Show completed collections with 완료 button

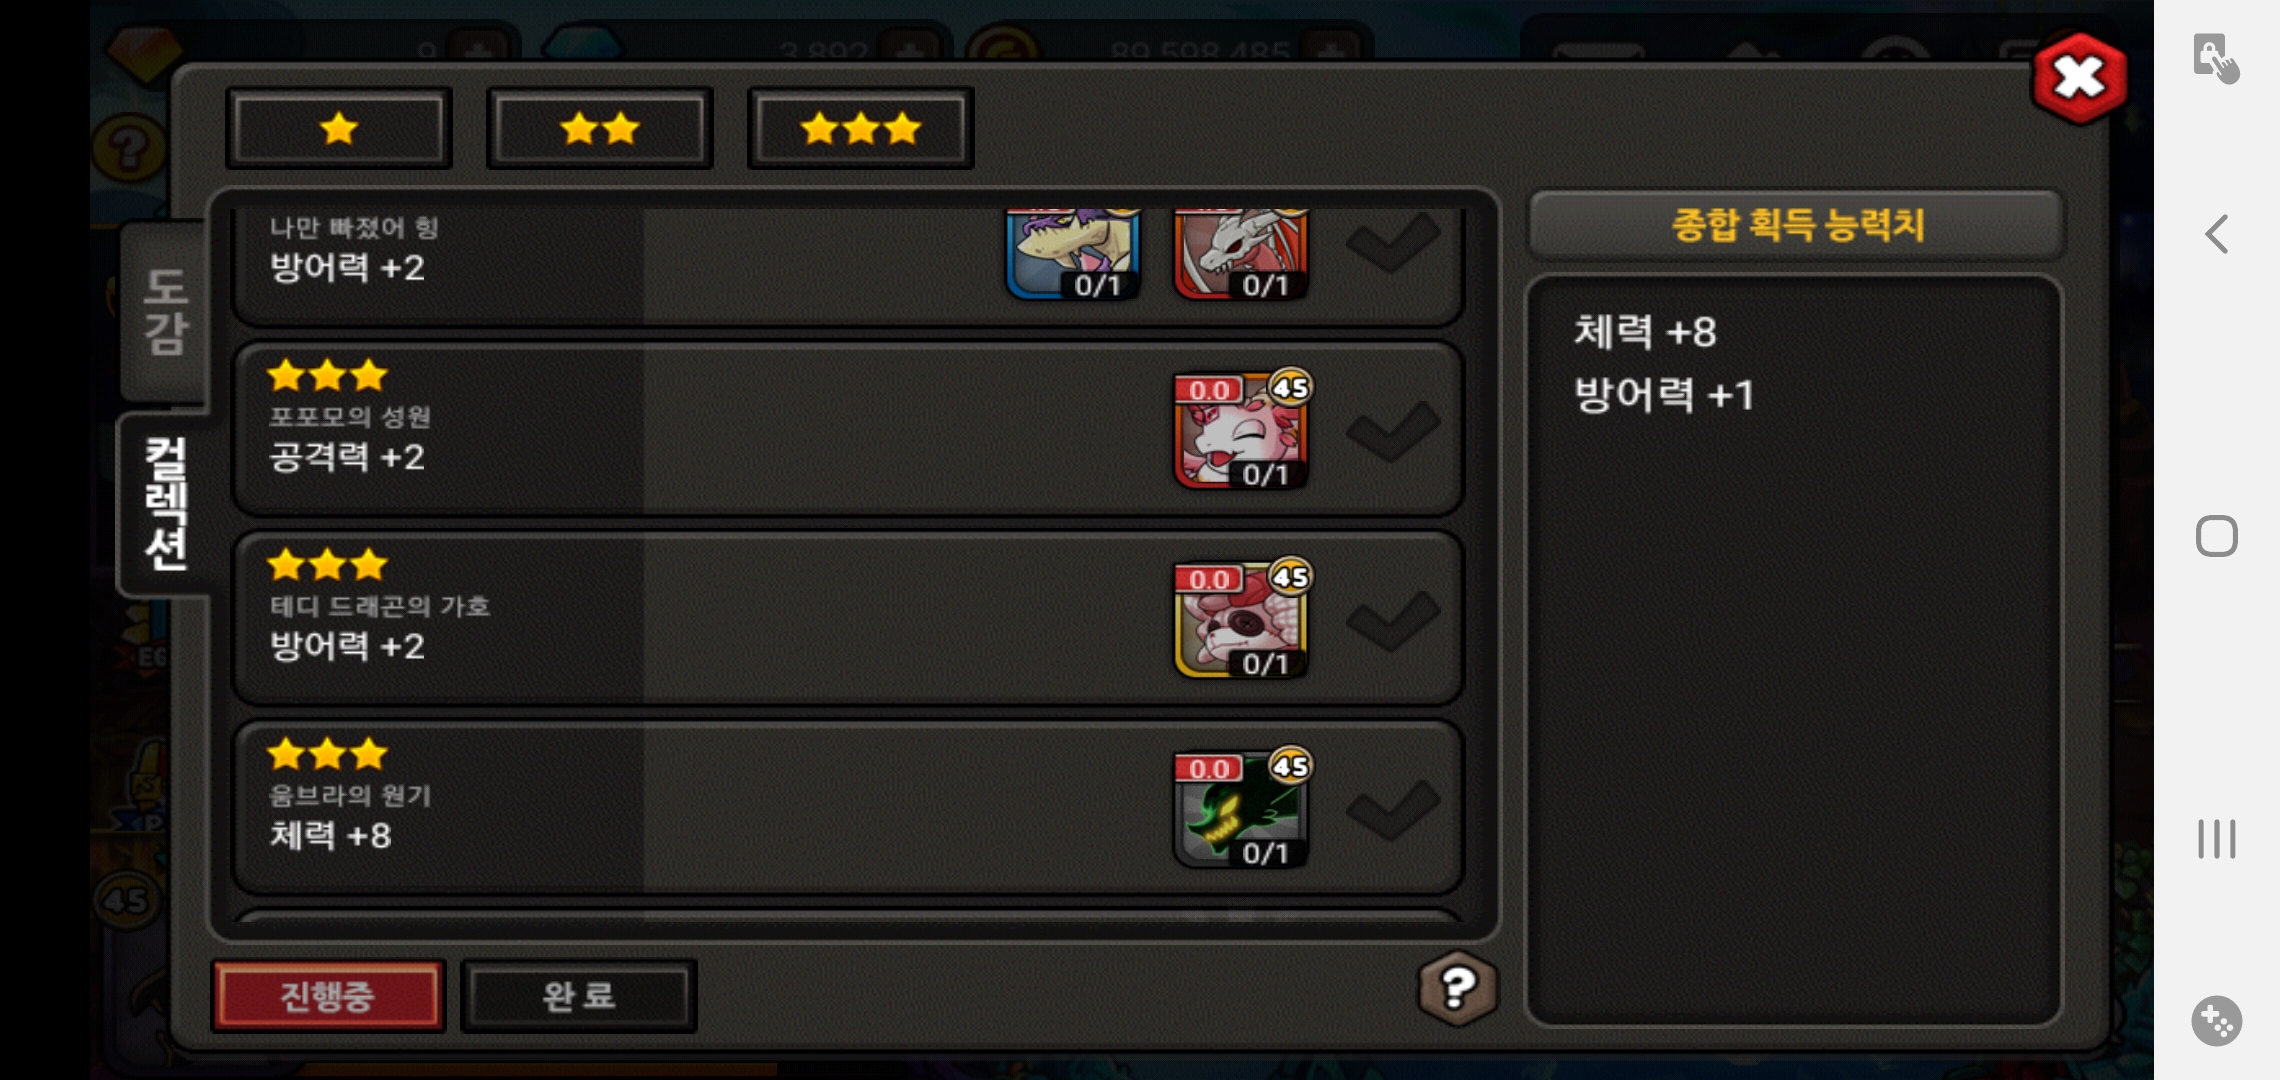578,996
